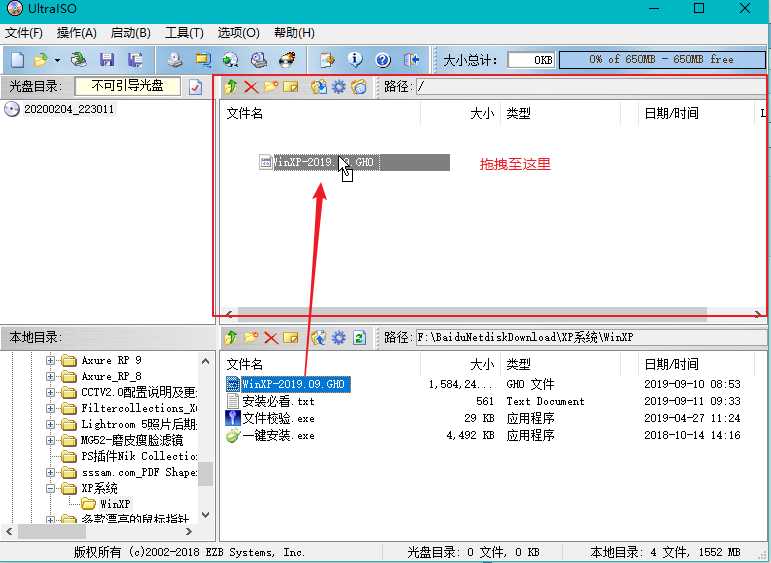This screenshot has height=563, width=771.
Task: Open an image file with the folder icon
Action: coord(41,60)
